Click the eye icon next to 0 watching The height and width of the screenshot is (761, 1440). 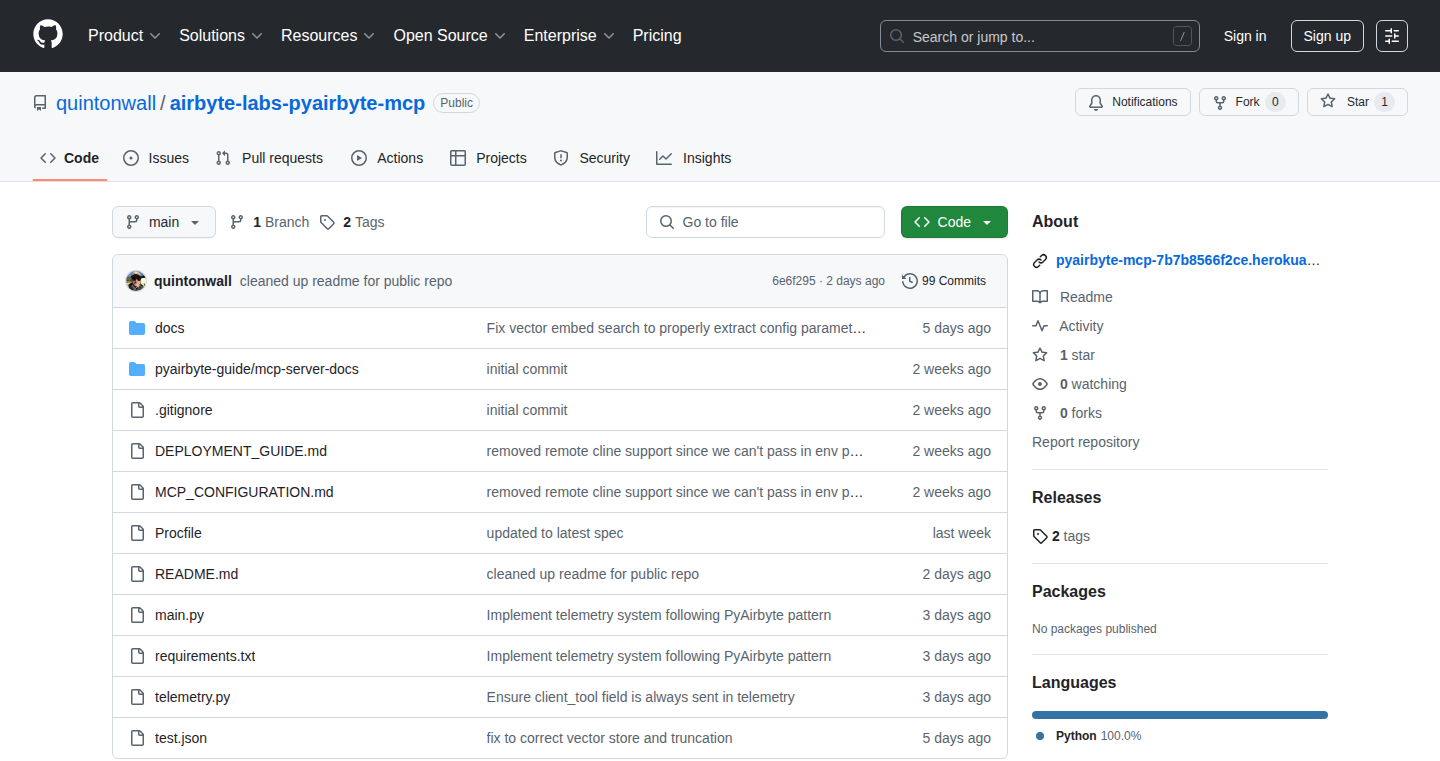tap(1040, 384)
